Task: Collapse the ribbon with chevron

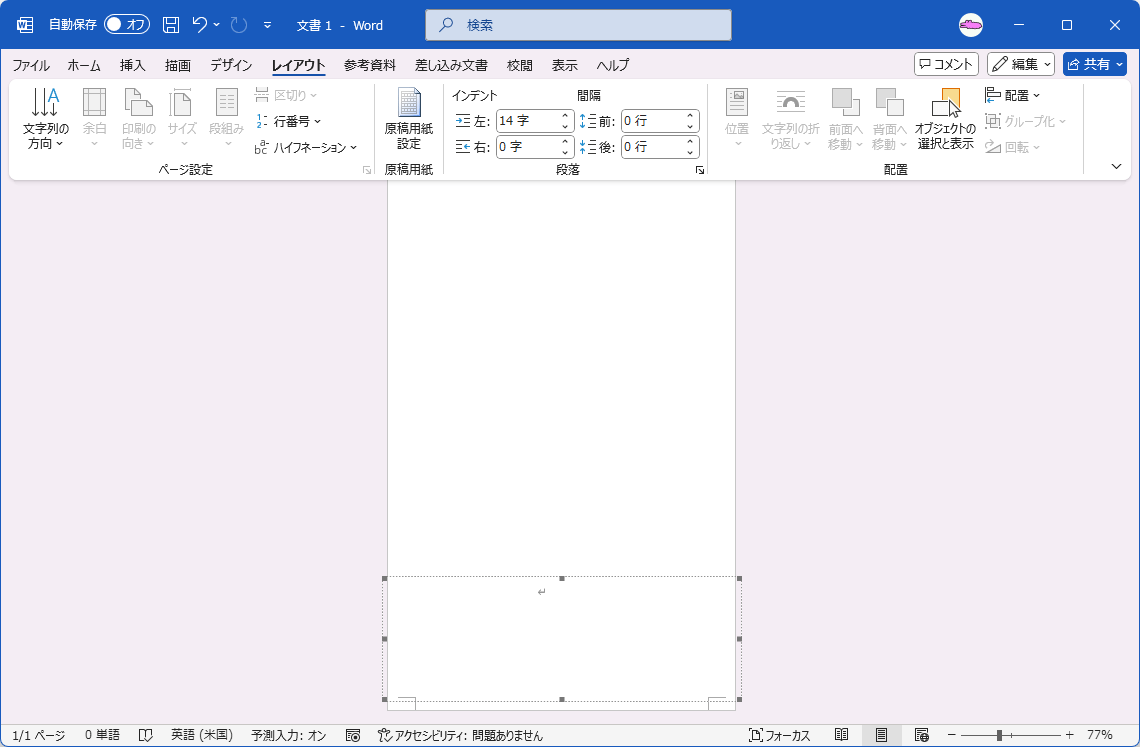Action: tap(1117, 167)
